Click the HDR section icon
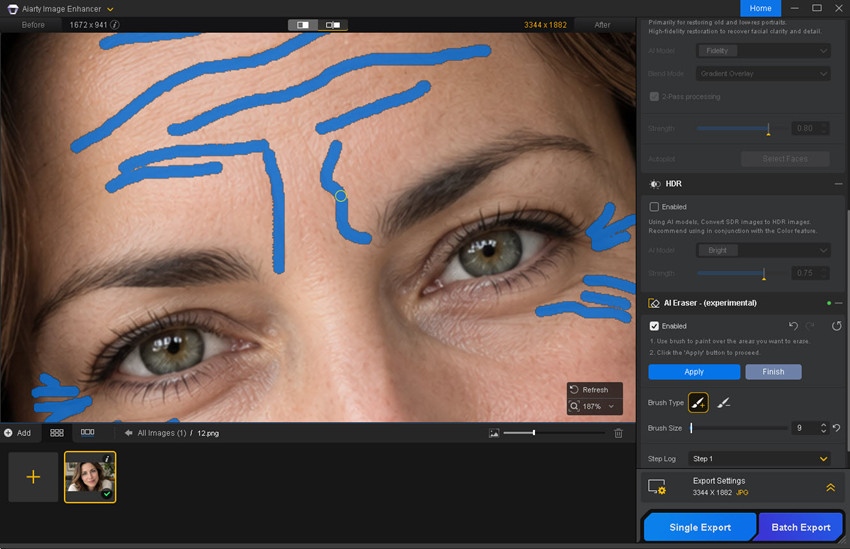The width and height of the screenshot is (850, 549). coord(655,184)
